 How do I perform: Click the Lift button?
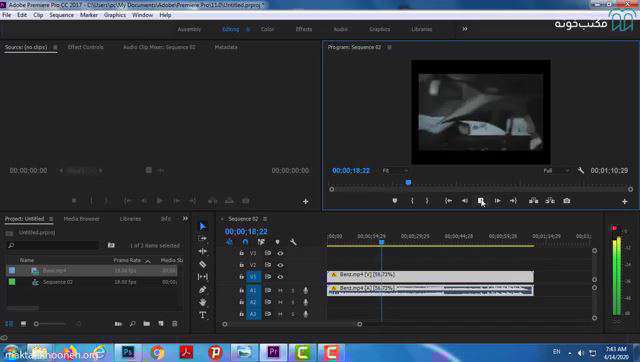coord(533,201)
